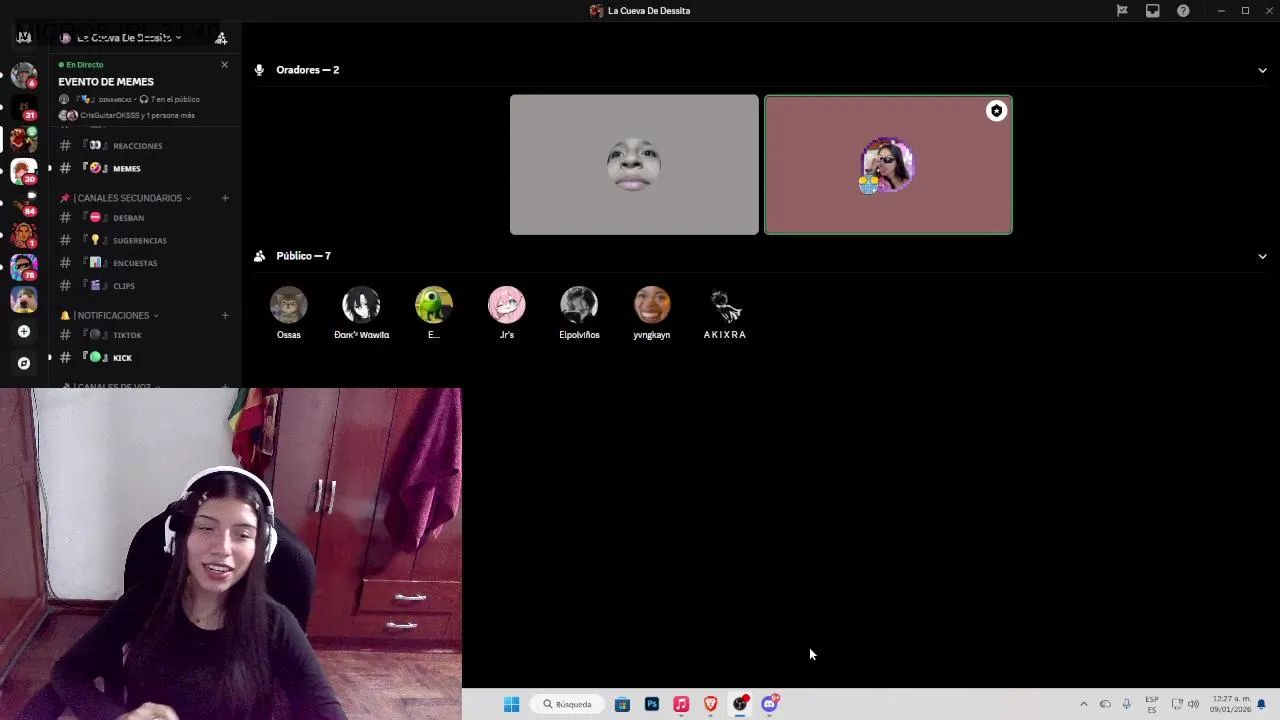The width and height of the screenshot is (1280, 720).
Task: Open server icon with 6 badge
Action: pyautogui.click(x=24, y=74)
